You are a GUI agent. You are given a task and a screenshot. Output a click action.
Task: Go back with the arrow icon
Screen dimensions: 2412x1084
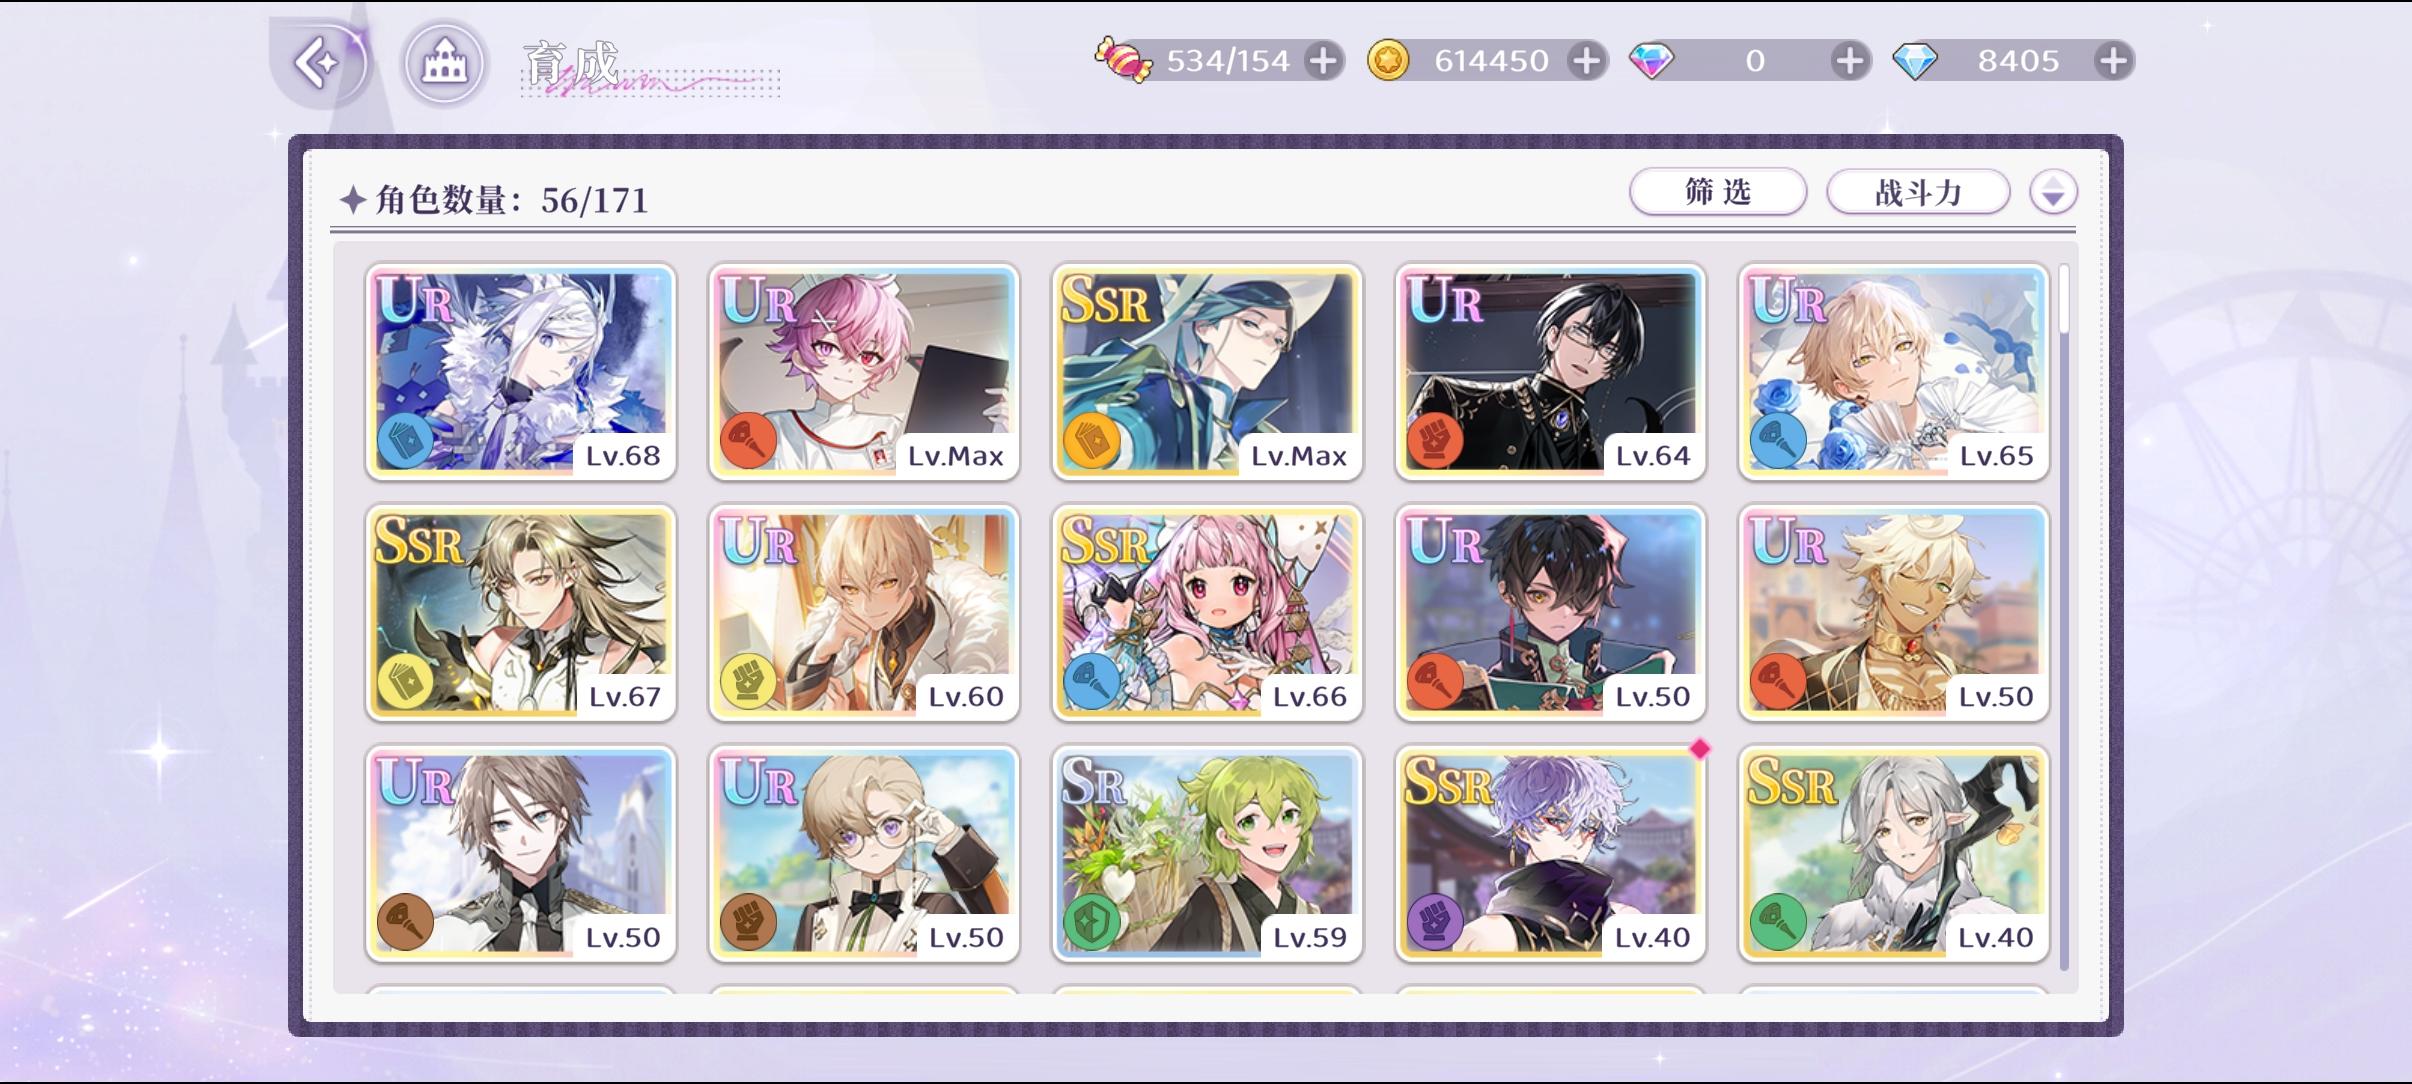(318, 63)
